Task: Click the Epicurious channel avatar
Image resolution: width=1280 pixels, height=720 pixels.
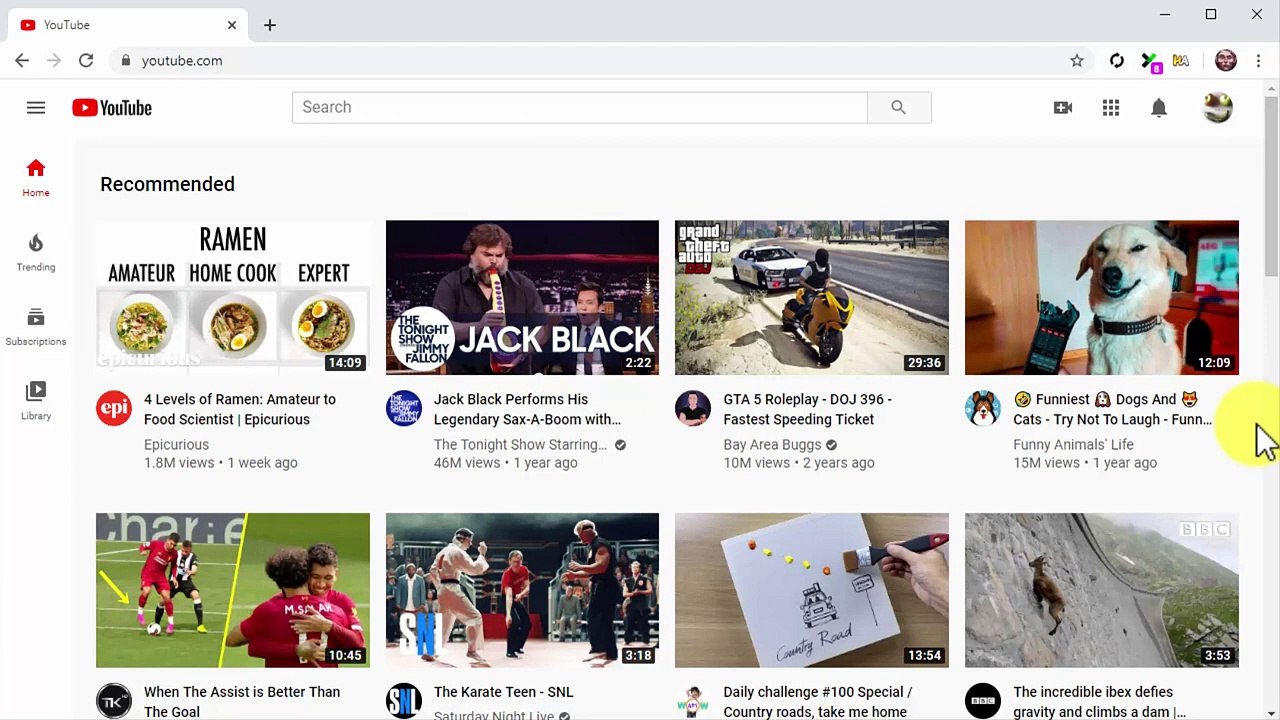Action: click(x=114, y=408)
